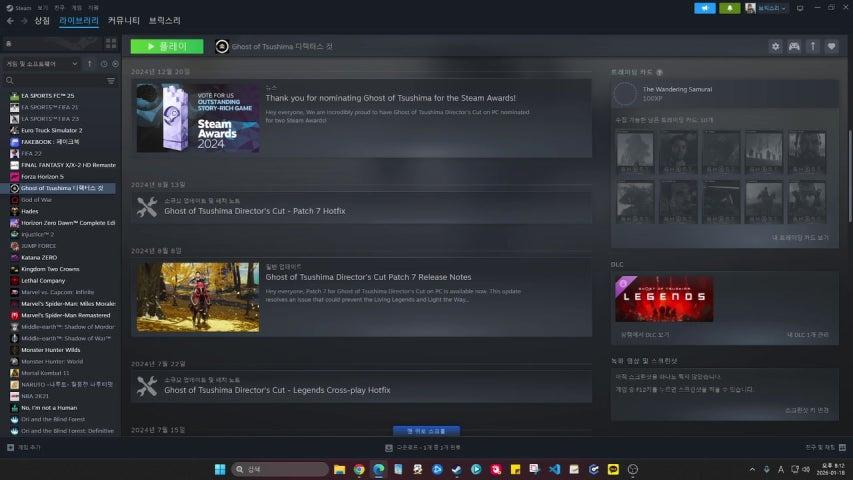
Task: Open the Library tab (라이브러리)
Action: click(79, 21)
